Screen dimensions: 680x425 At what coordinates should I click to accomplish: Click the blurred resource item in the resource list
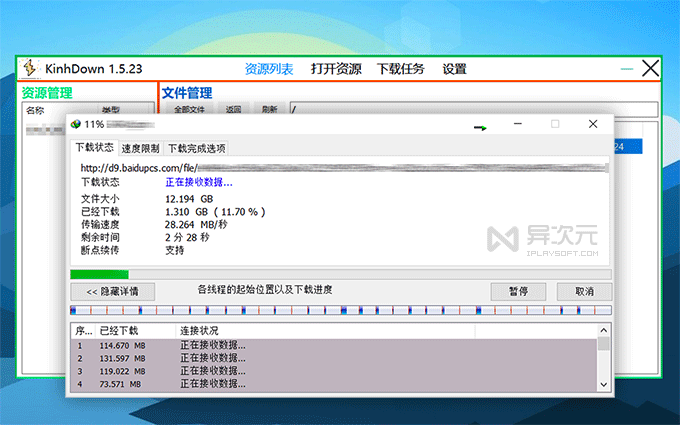(x=45, y=129)
